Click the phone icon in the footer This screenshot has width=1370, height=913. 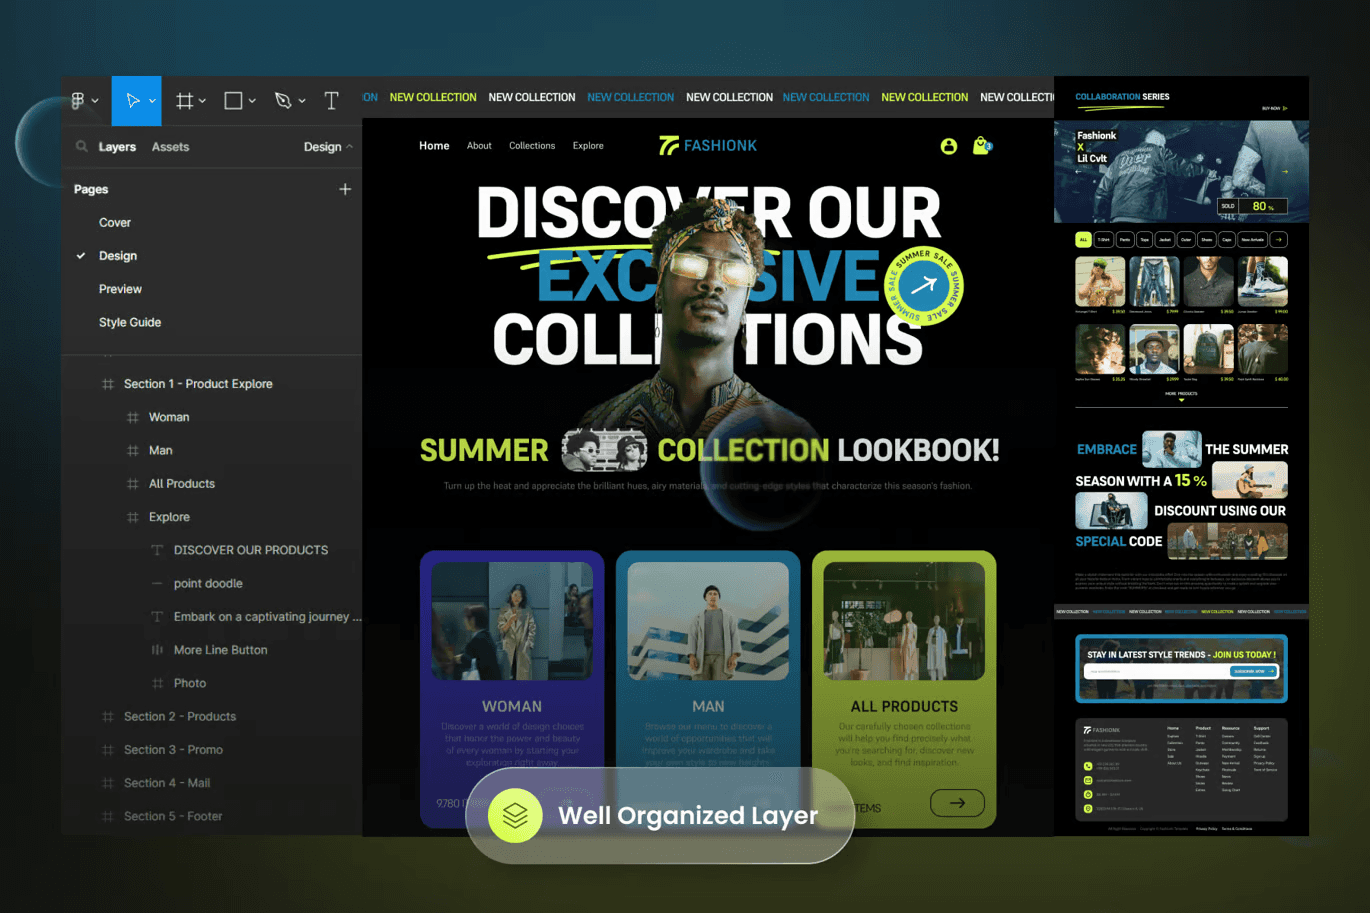pos(1088,766)
